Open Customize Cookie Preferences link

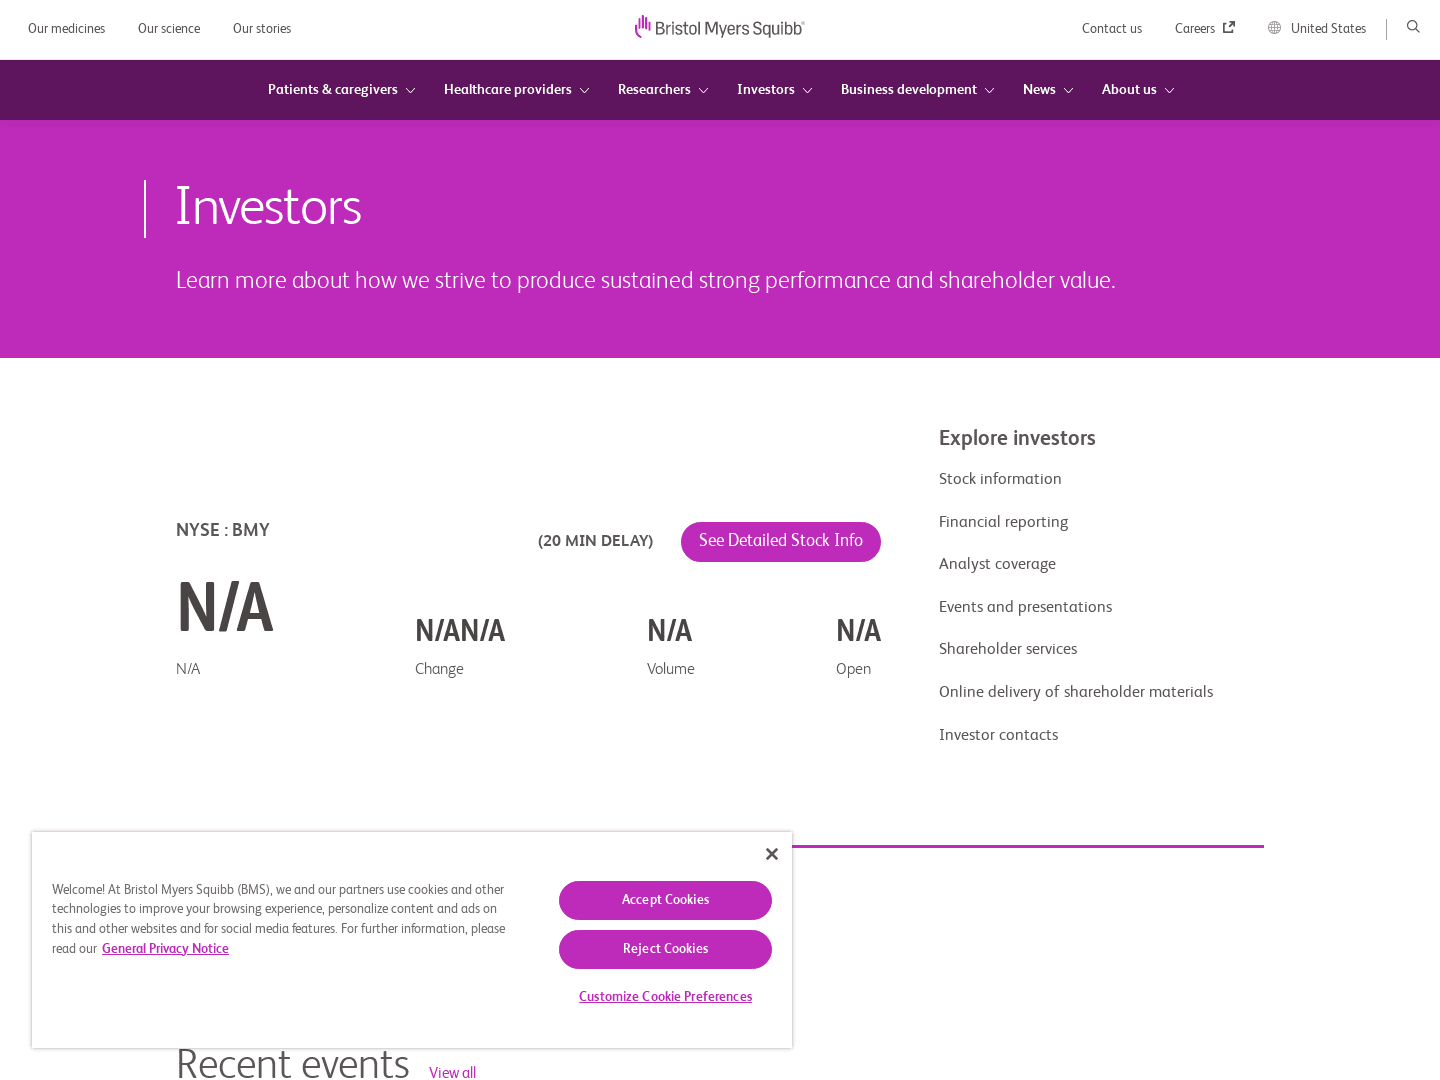pyautogui.click(x=665, y=997)
